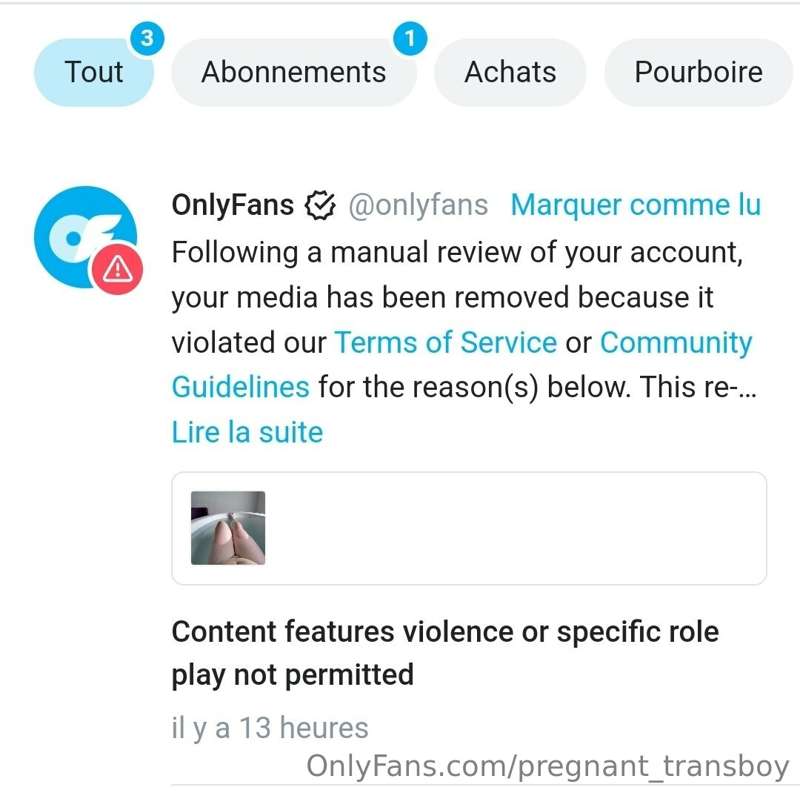Open the Achats tab
Image resolution: width=800 pixels, height=793 pixels.
(x=510, y=72)
